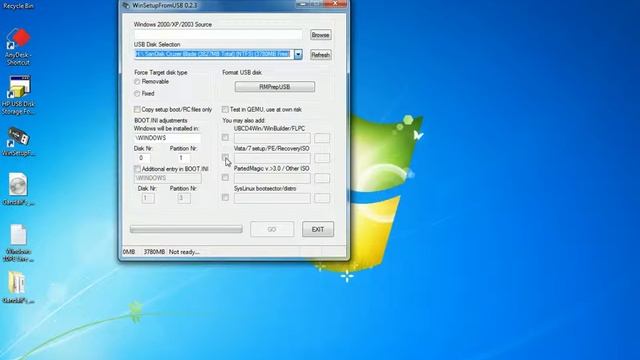The width and height of the screenshot is (640, 360).
Task: Click browse button beside UBCD4Win field
Action: coord(322,138)
